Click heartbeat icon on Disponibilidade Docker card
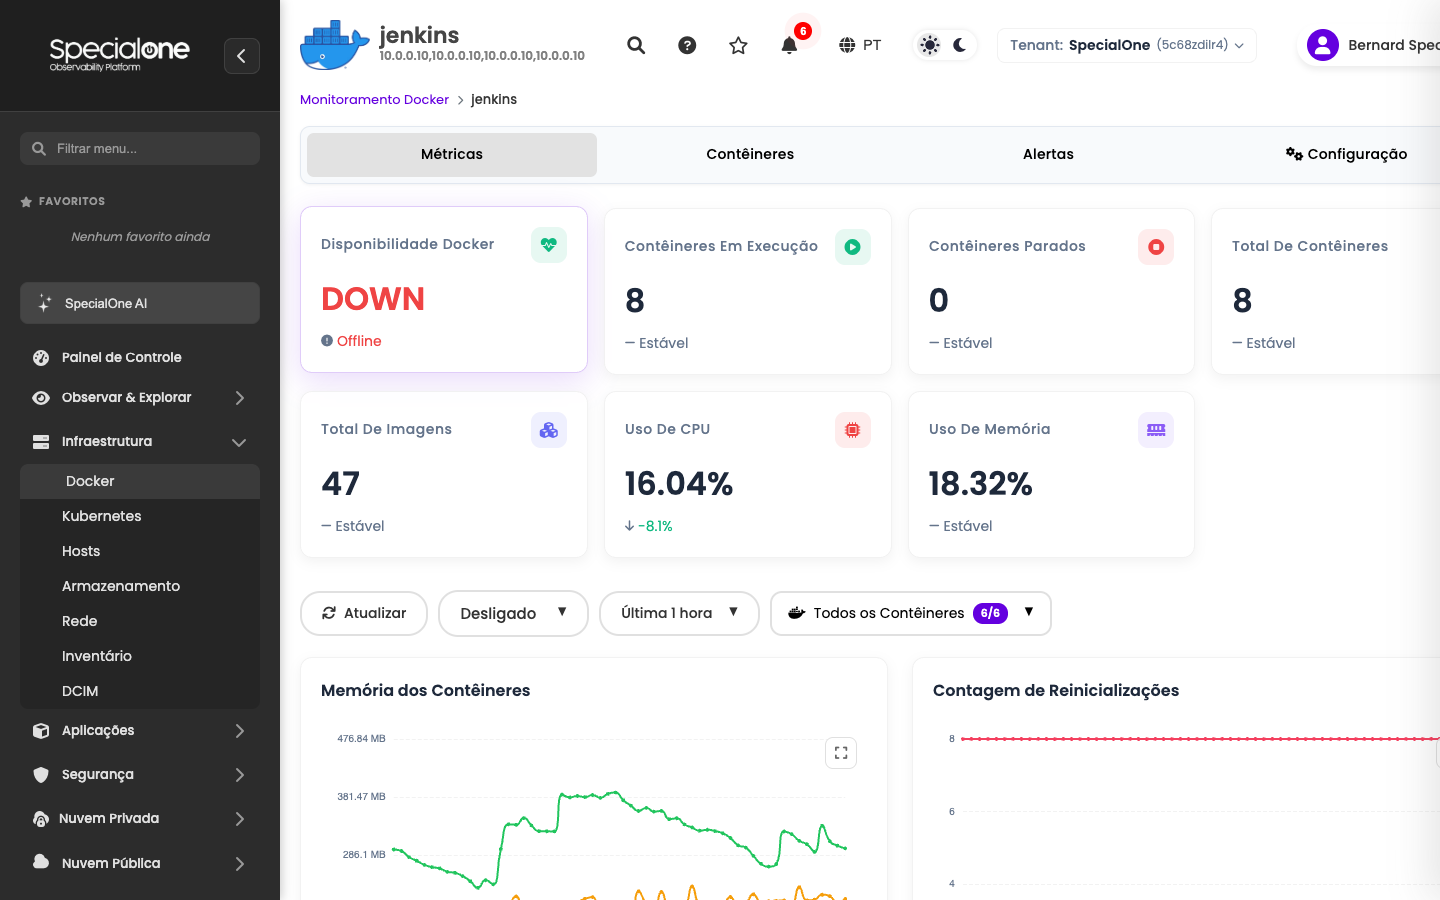The height and width of the screenshot is (900, 1440). tap(549, 245)
